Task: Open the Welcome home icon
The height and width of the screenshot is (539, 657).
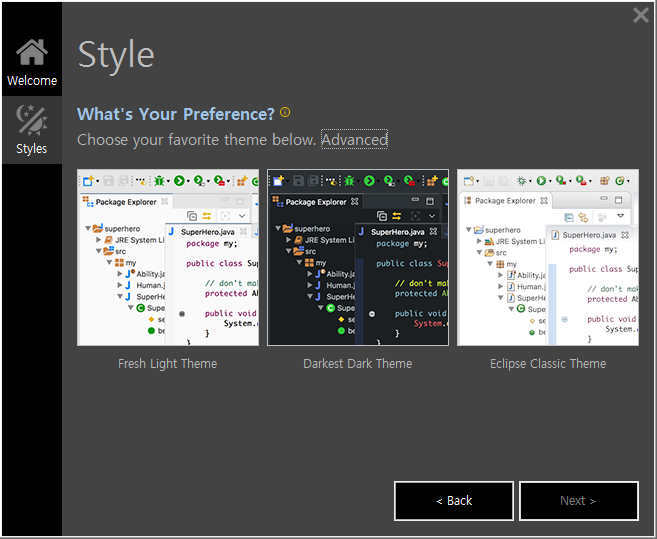Action: click(x=32, y=52)
